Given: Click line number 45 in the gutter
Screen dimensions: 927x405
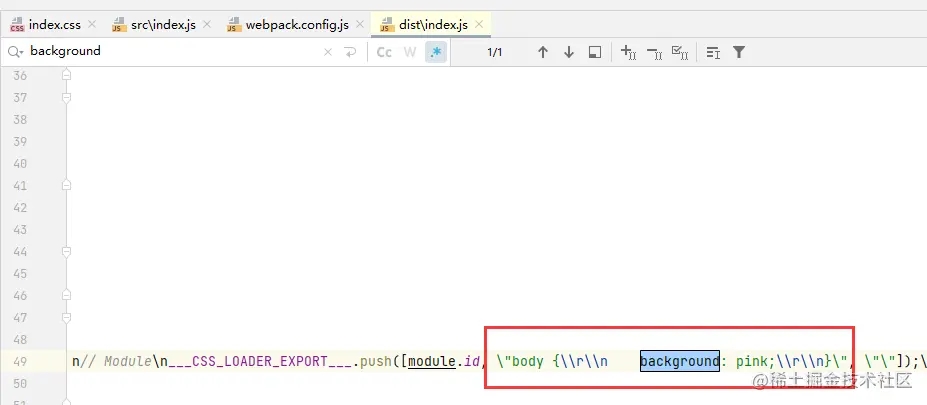Looking at the screenshot, I should tap(20, 274).
